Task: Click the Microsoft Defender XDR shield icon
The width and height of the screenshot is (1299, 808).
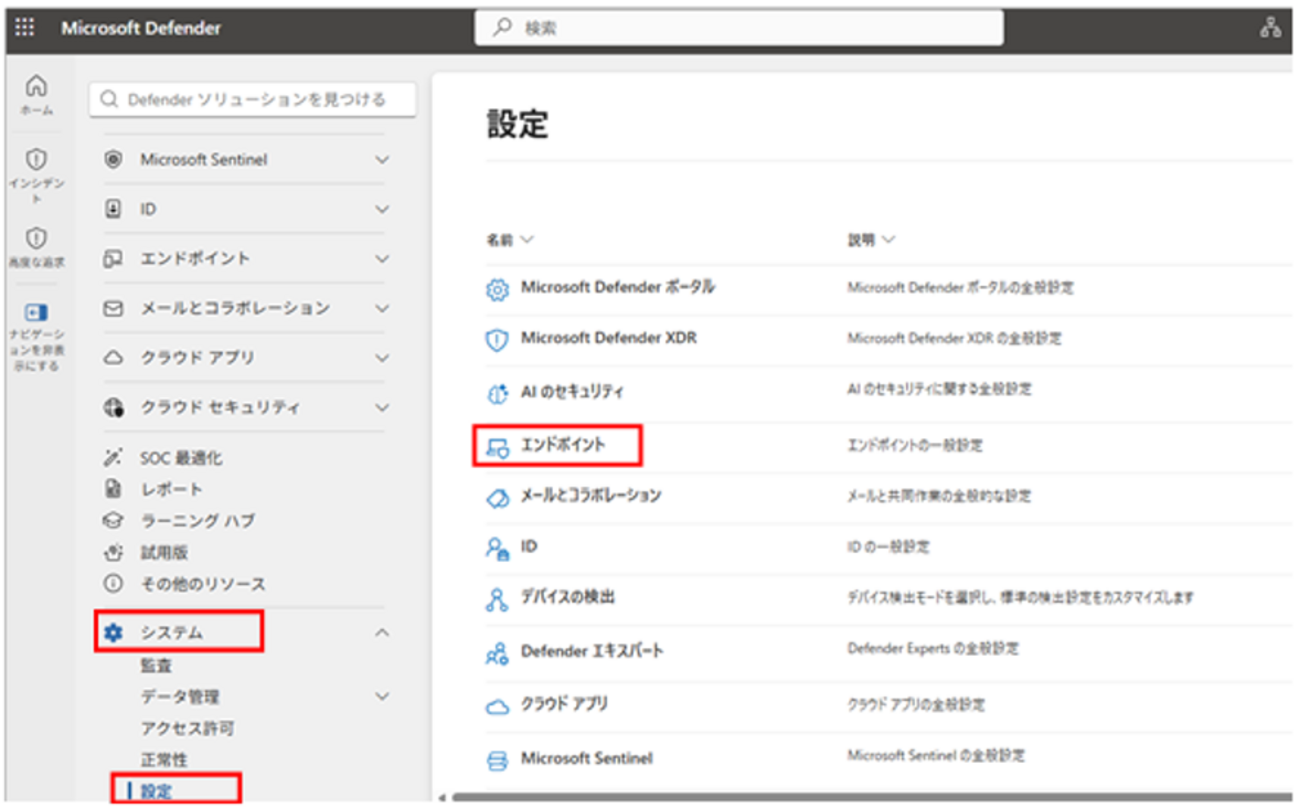Action: [497, 340]
